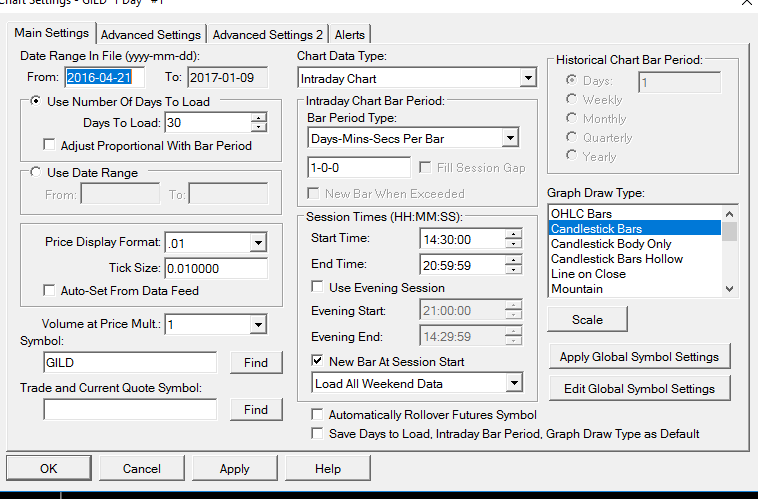Click the Apply button

tap(234, 468)
